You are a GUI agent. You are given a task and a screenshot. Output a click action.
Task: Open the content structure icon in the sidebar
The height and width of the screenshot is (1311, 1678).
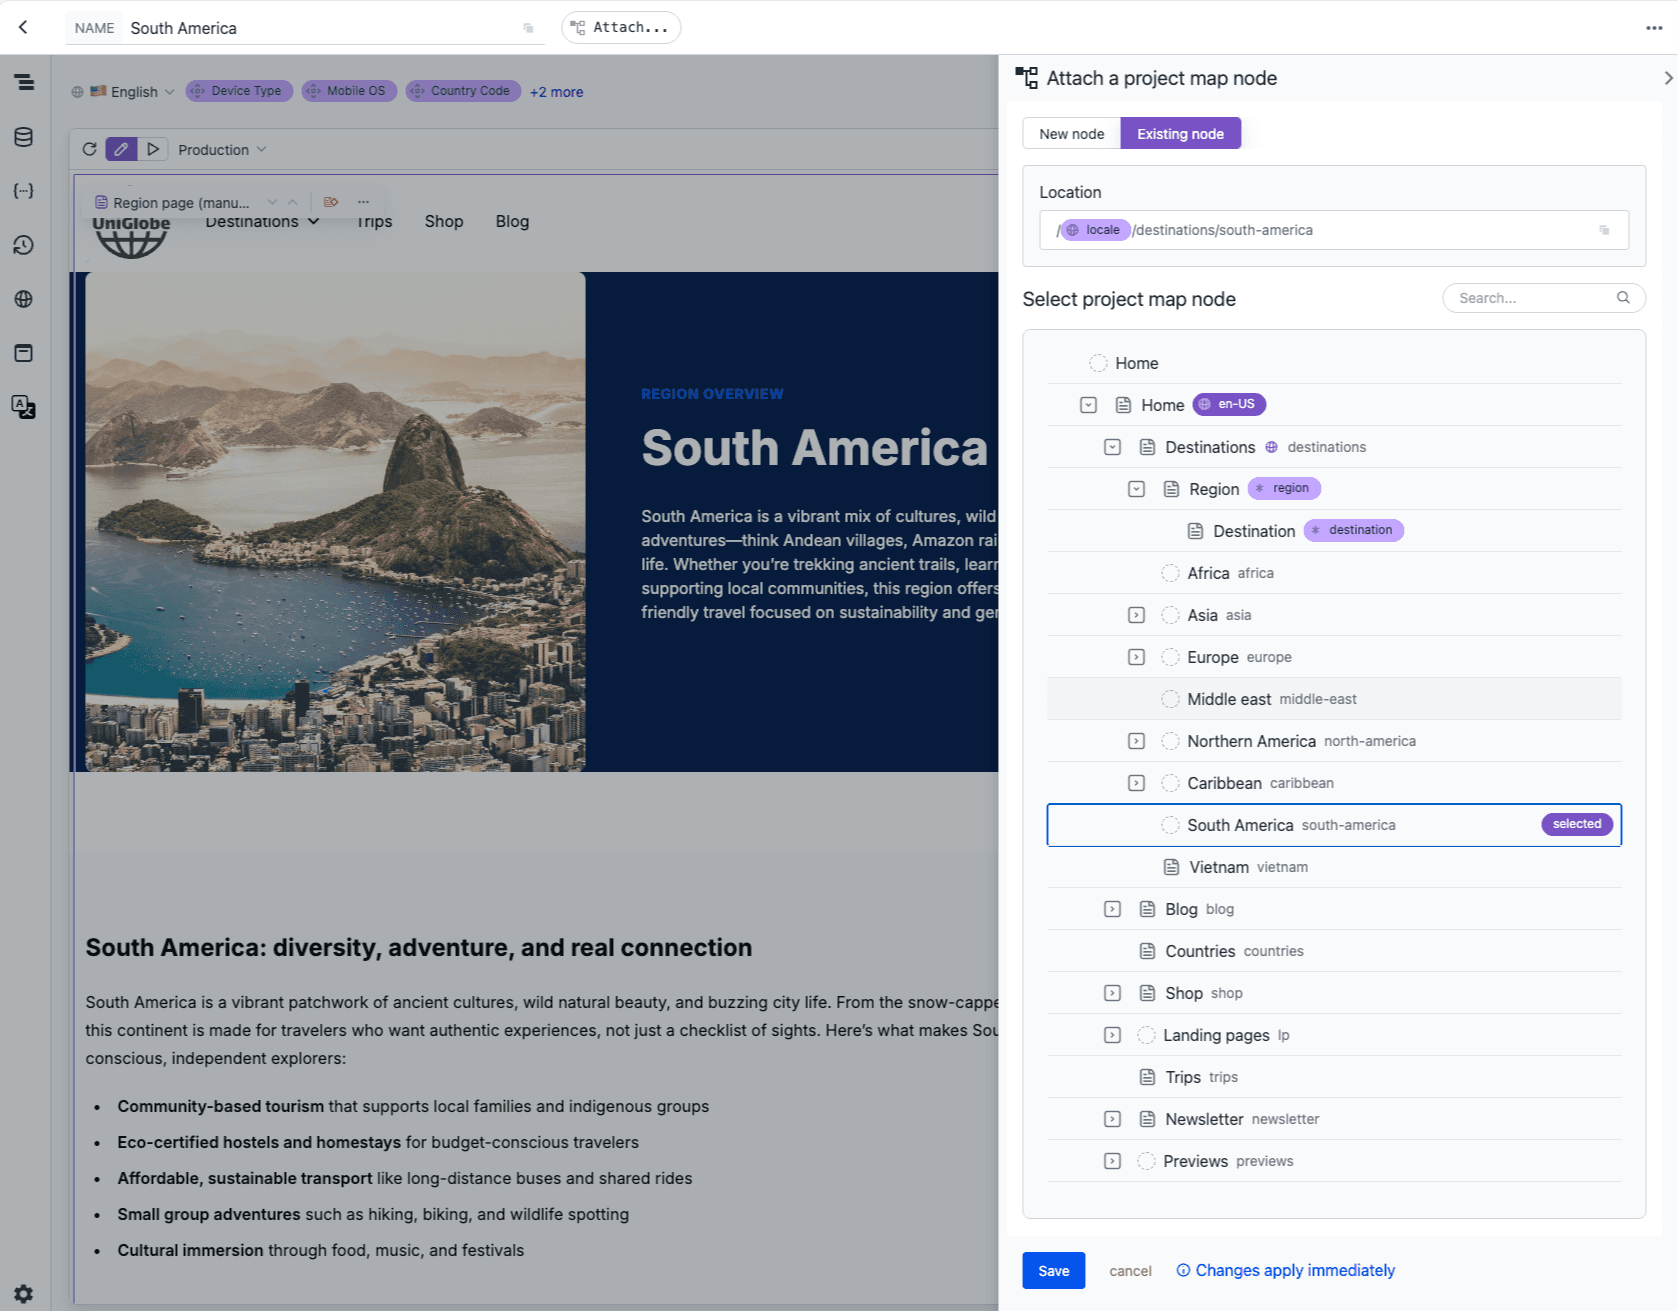[24, 84]
